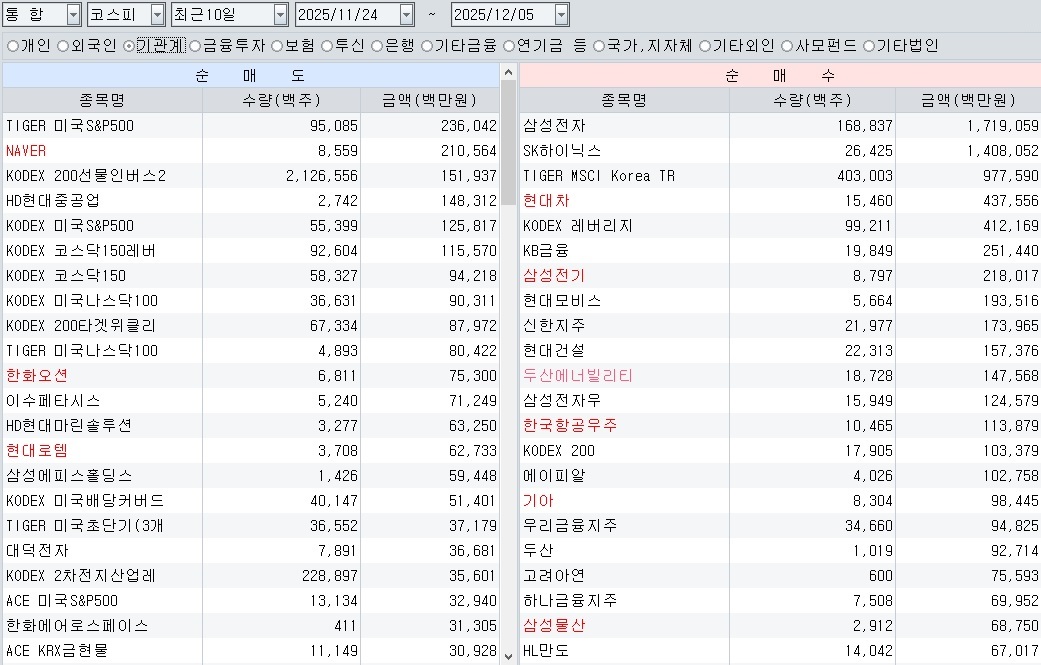Select KODEX 레버리지 row
The height and width of the screenshot is (665, 1041).
pyautogui.click(x=780, y=226)
